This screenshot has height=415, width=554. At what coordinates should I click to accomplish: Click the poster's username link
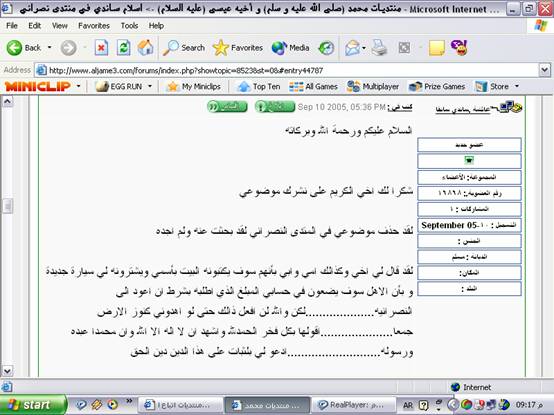(x=462, y=110)
